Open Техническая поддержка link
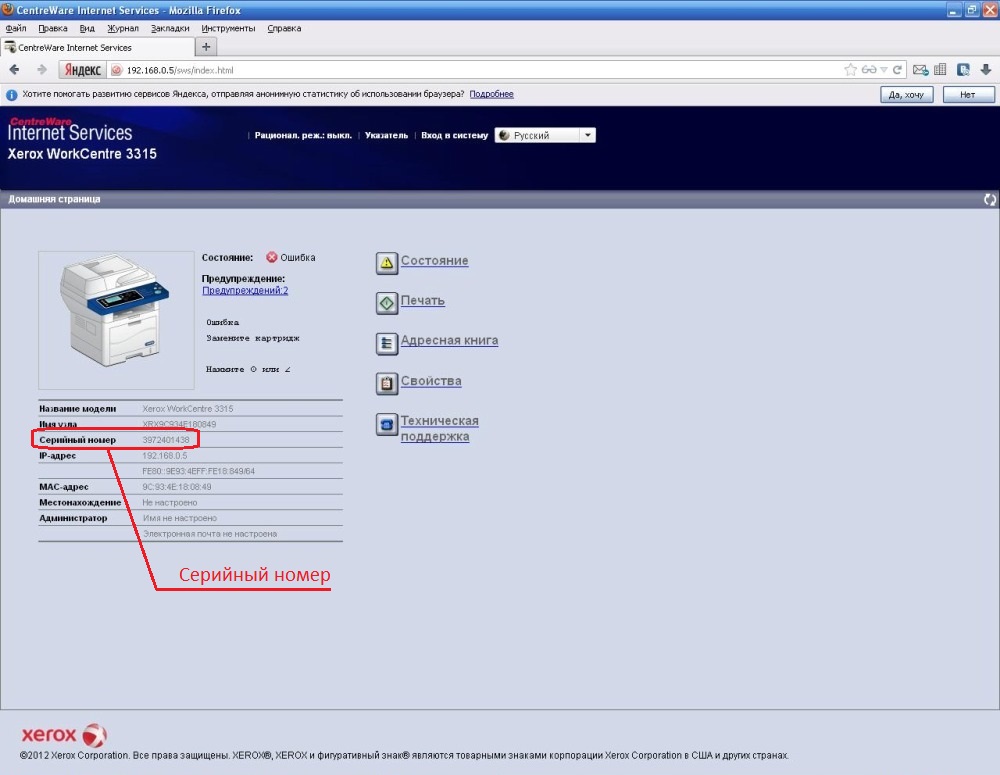Screen dimensions: 1000x775 click(439, 429)
